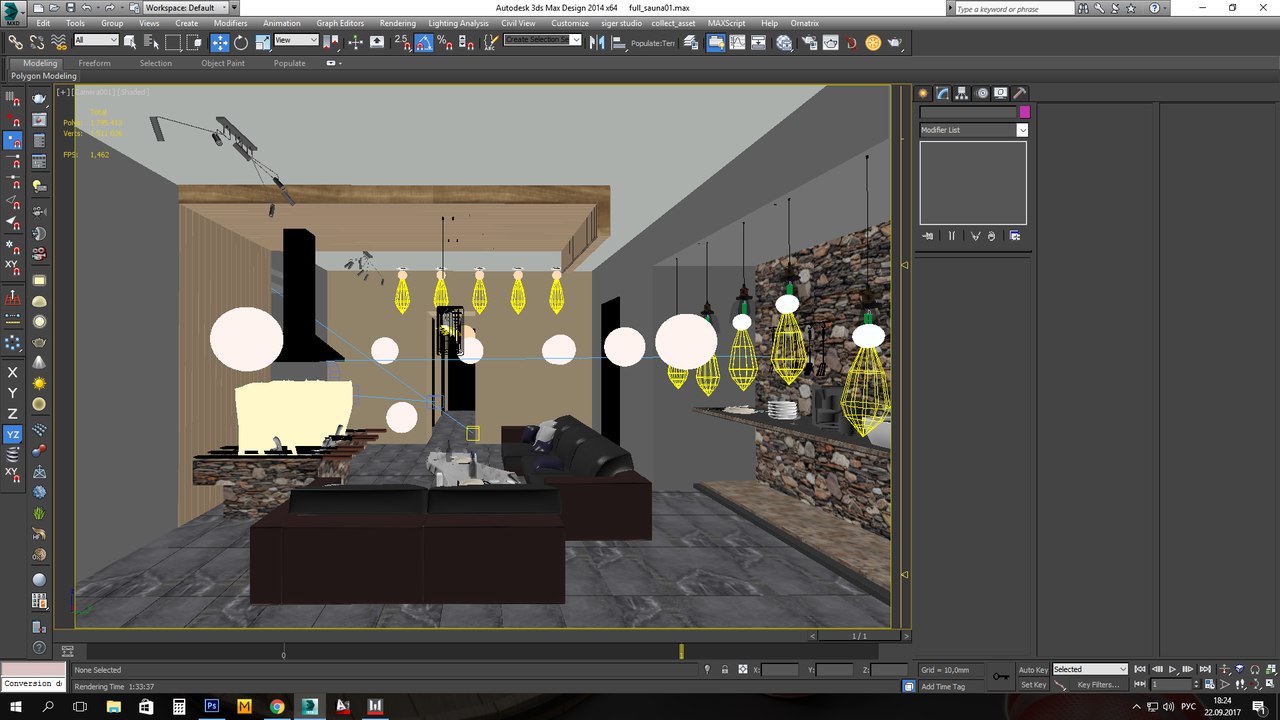The image size is (1280, 720).
Task: Toggle Auto Key animation mode
Action: pos(1033,669)
